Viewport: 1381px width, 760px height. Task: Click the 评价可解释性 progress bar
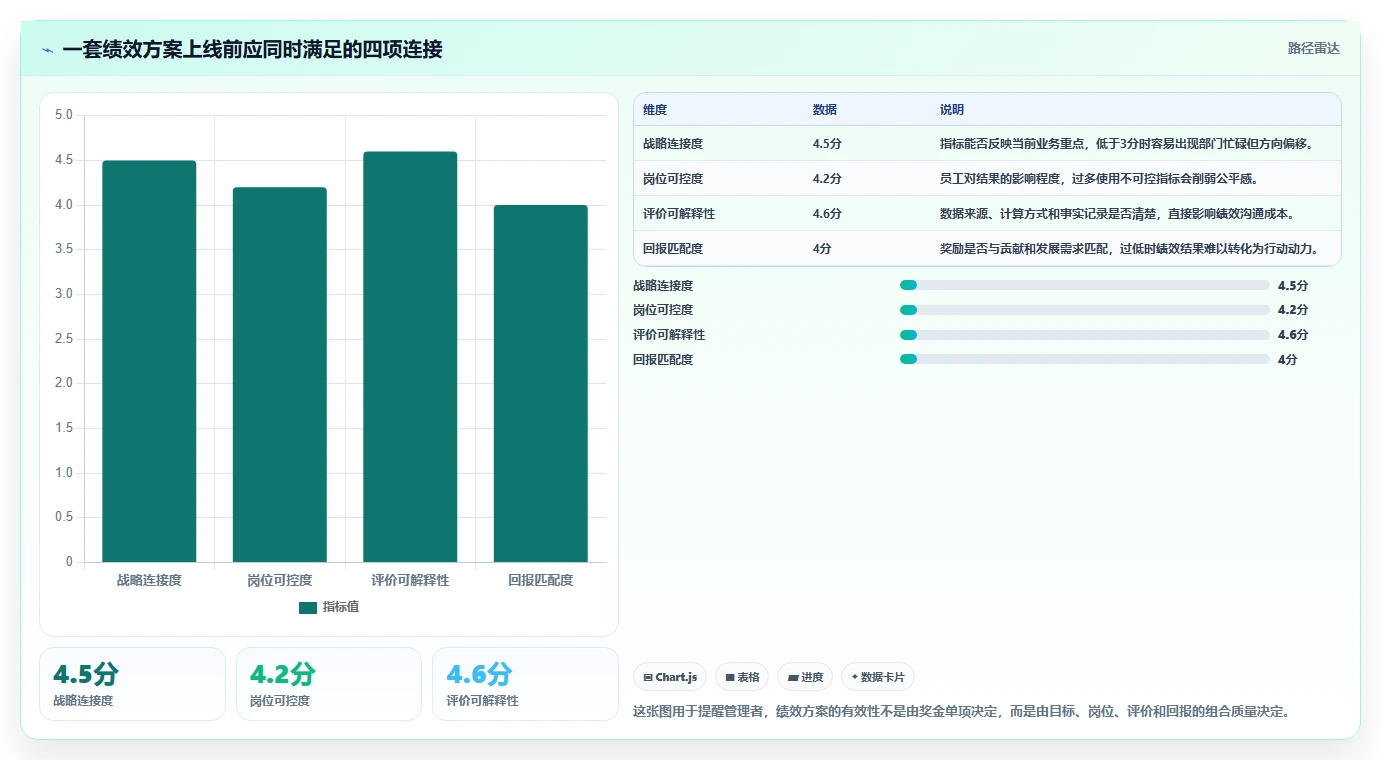point(1085,335)
